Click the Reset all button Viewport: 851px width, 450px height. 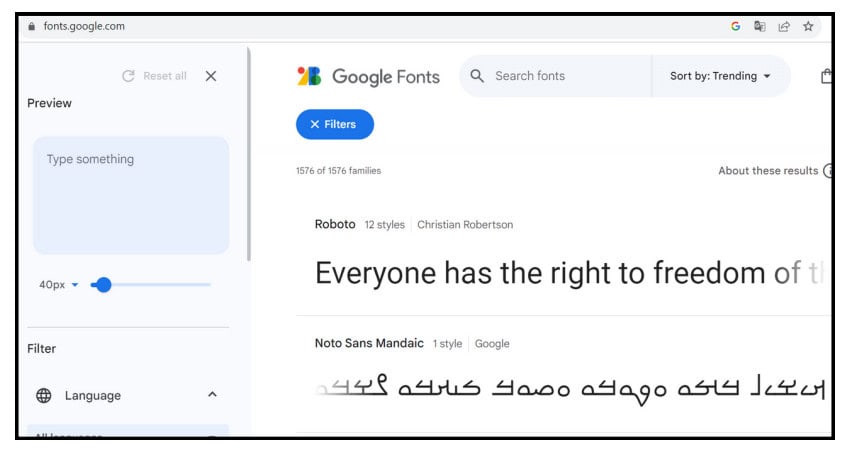[154, 76]
